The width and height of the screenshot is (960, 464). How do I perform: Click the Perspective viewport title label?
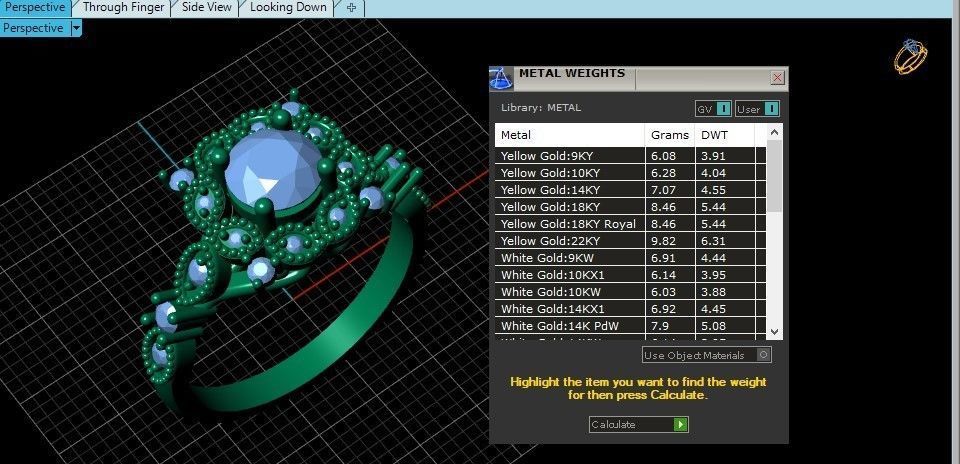tap(33, 28)
